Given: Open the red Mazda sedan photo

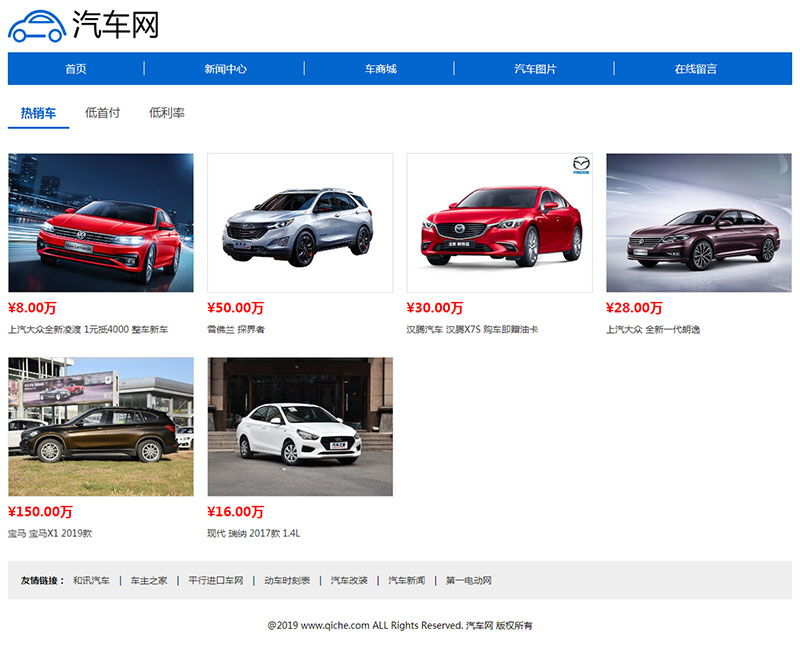Looking at the screenshot, I should tap(499, 223).
